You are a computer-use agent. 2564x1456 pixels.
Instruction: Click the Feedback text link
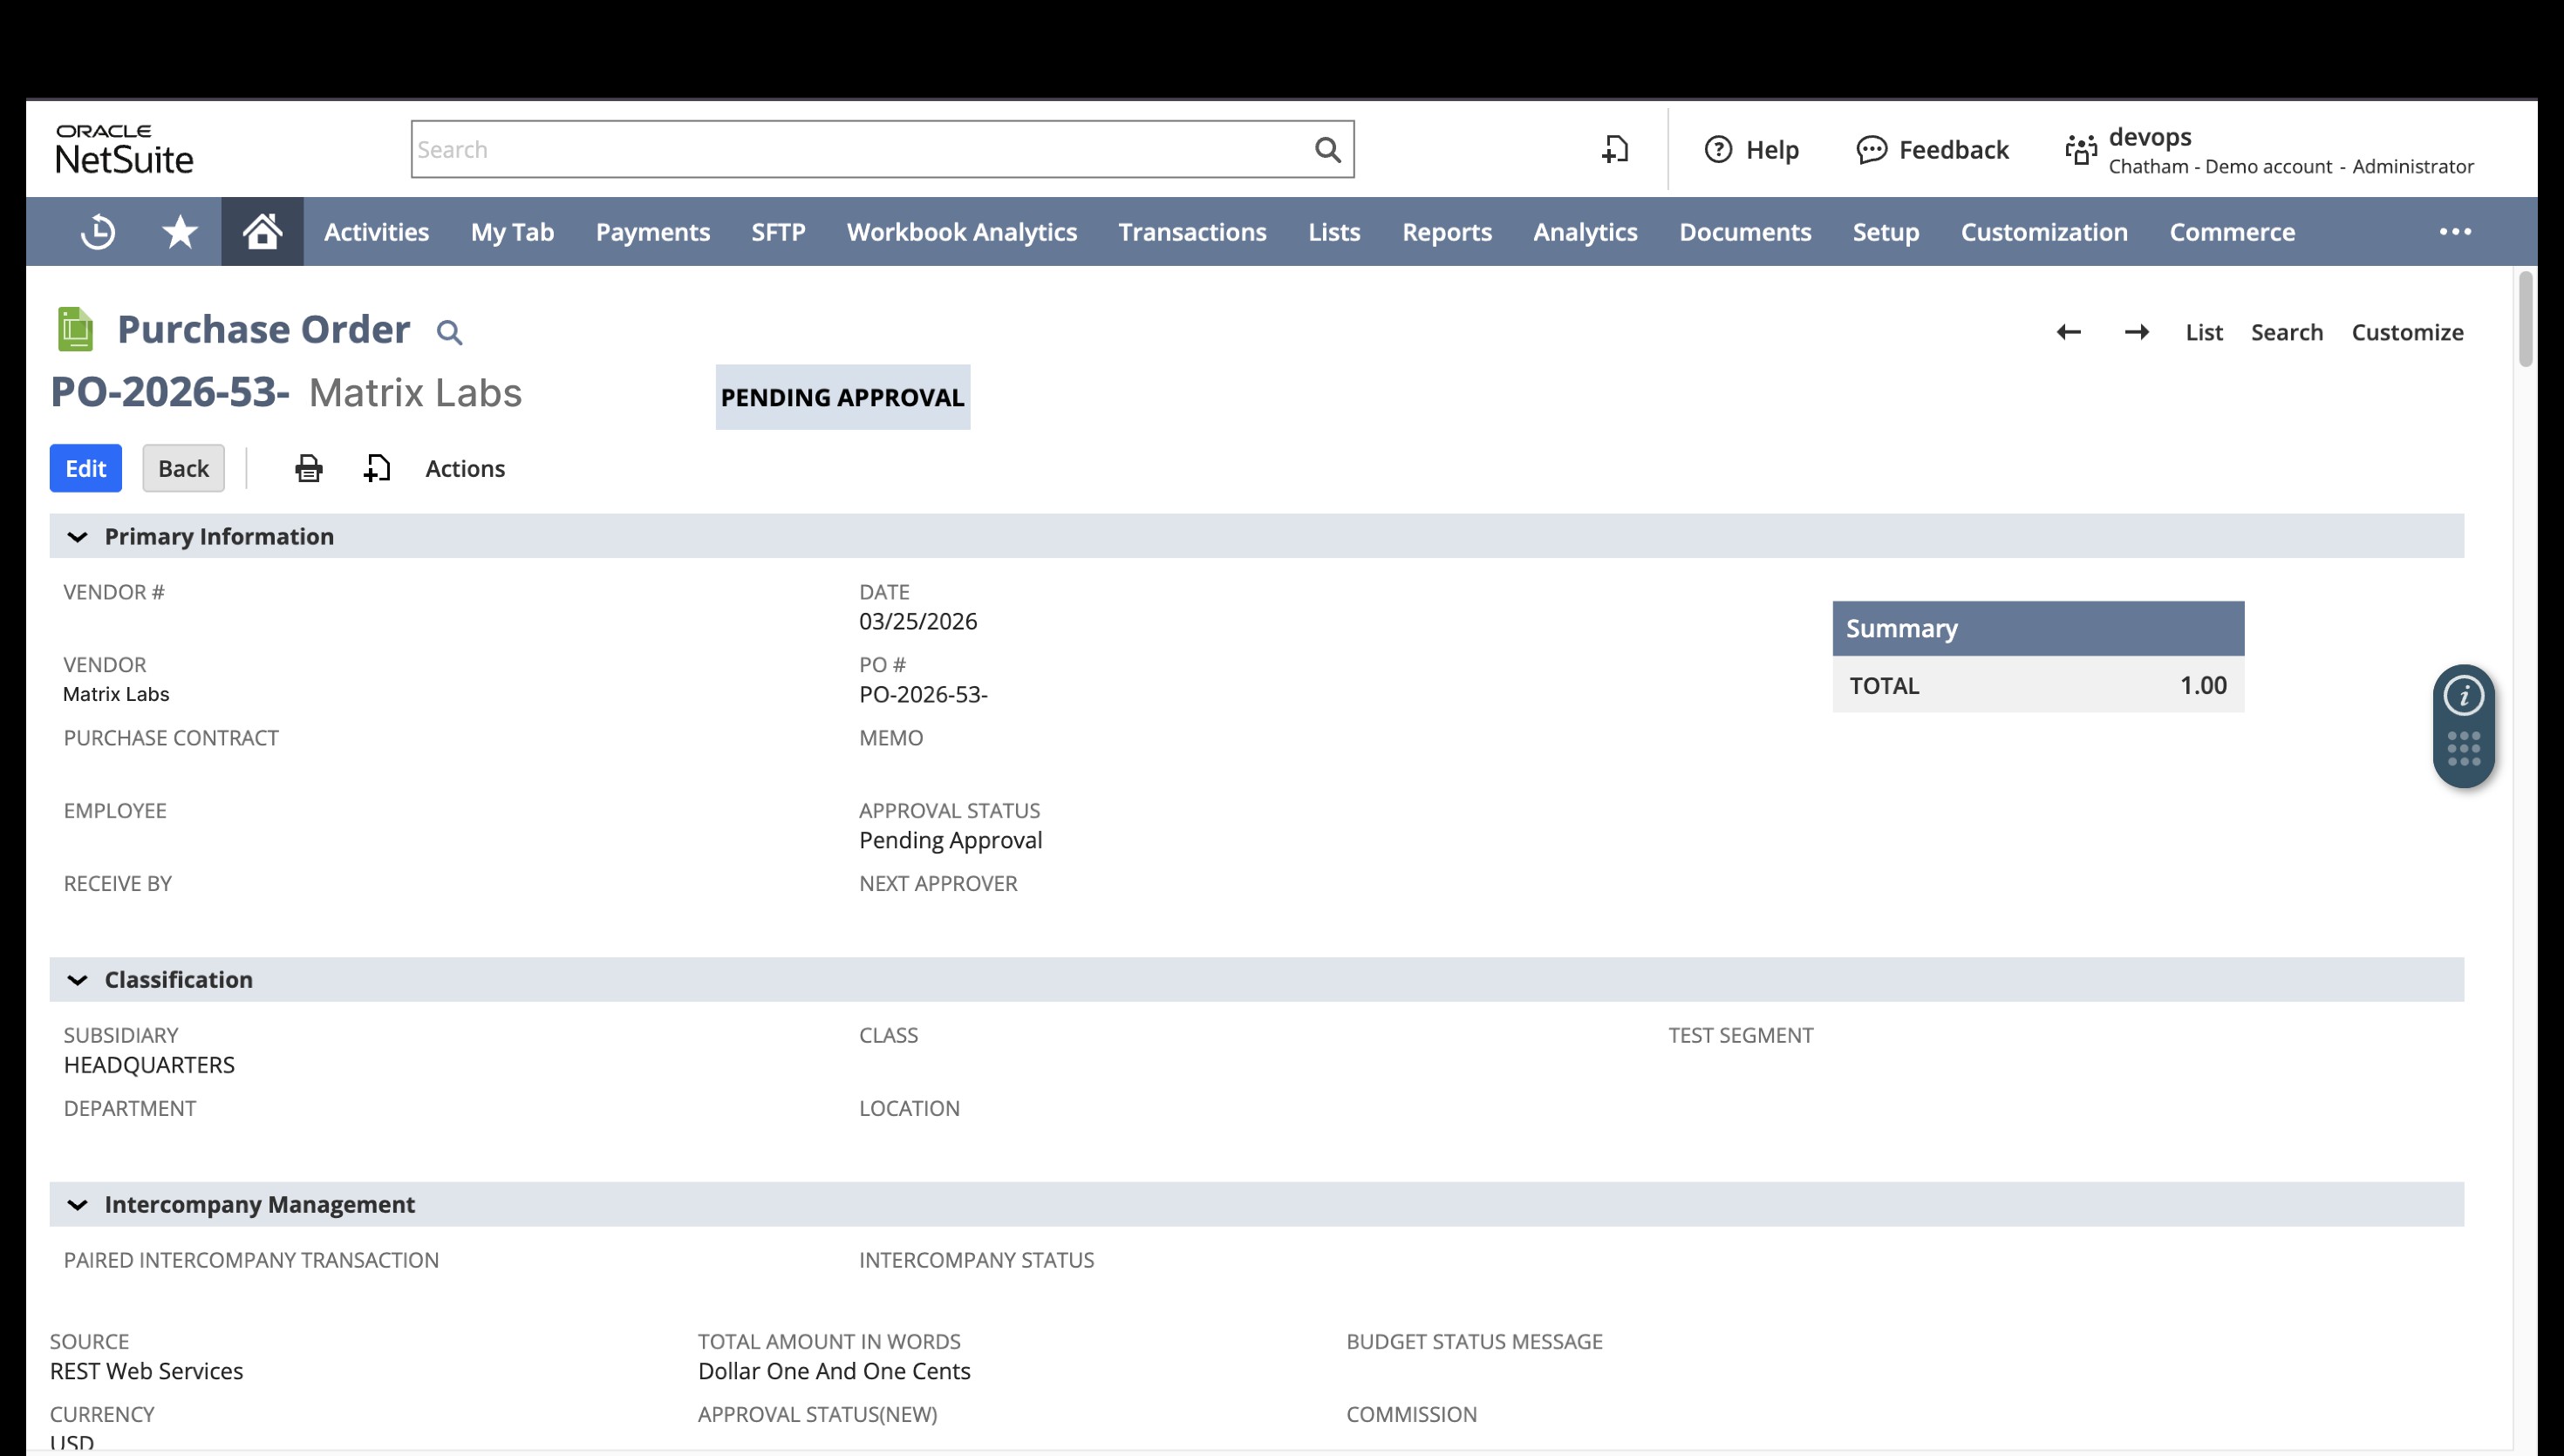pyautogui.click(x=1953, y=150)
